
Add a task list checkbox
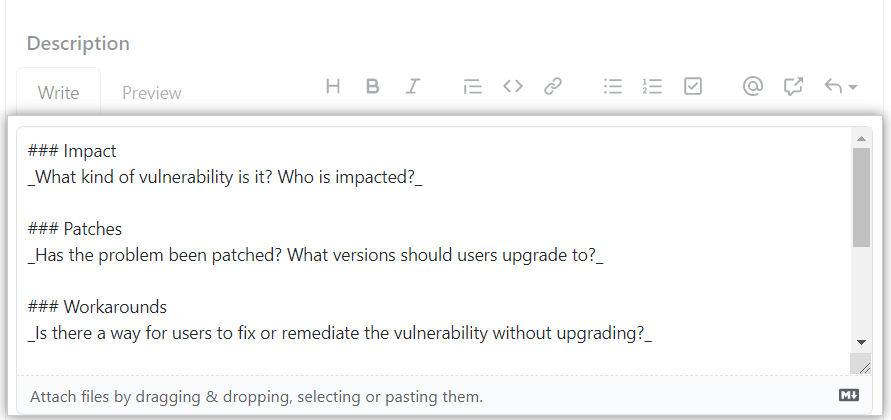pos(693,87)
